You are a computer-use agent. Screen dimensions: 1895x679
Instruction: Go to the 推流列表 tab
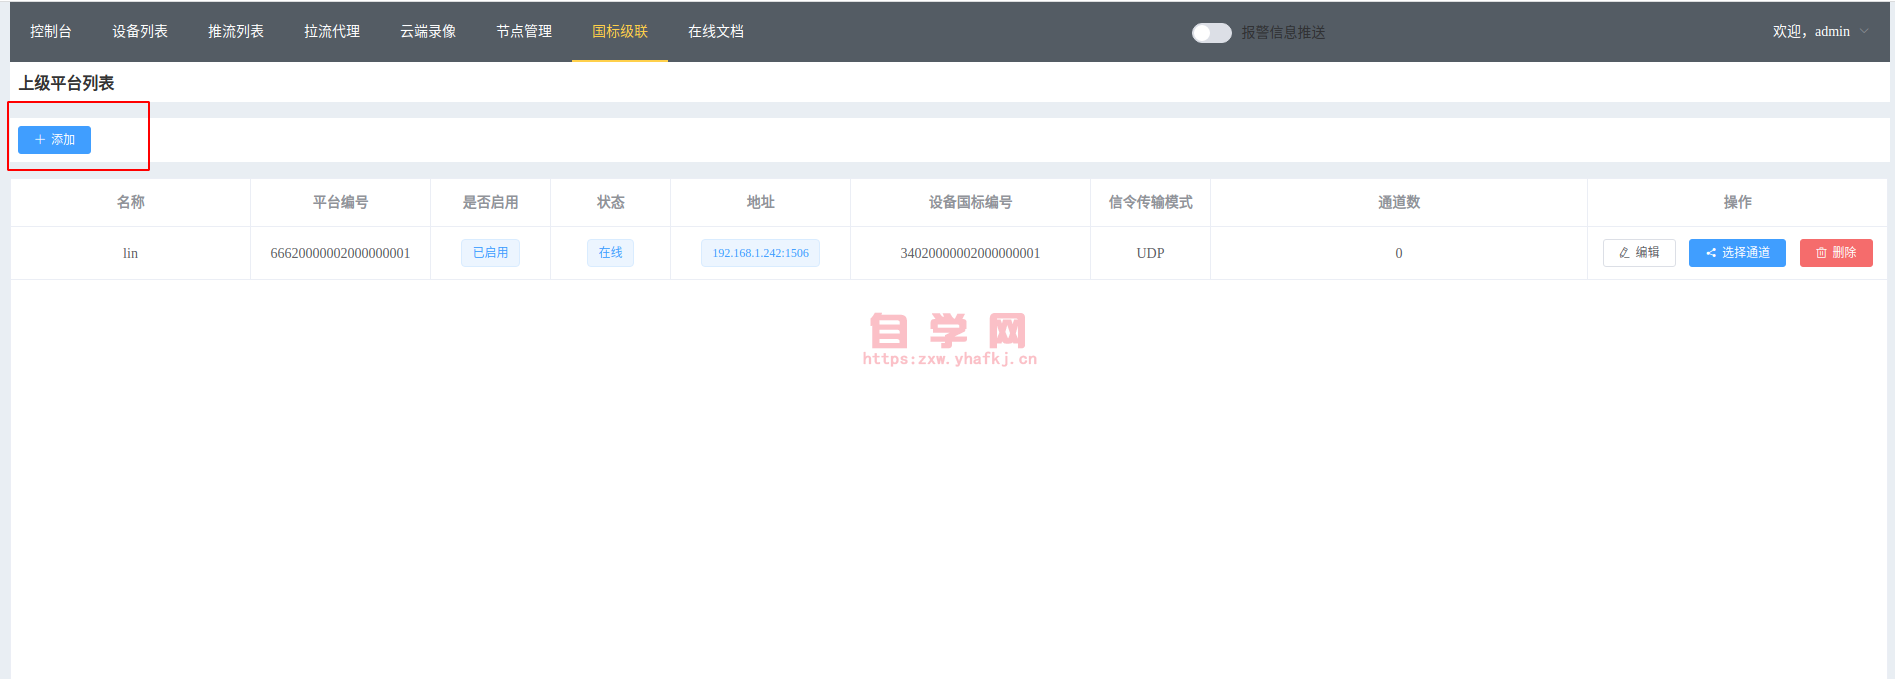(x=236, y=32)
